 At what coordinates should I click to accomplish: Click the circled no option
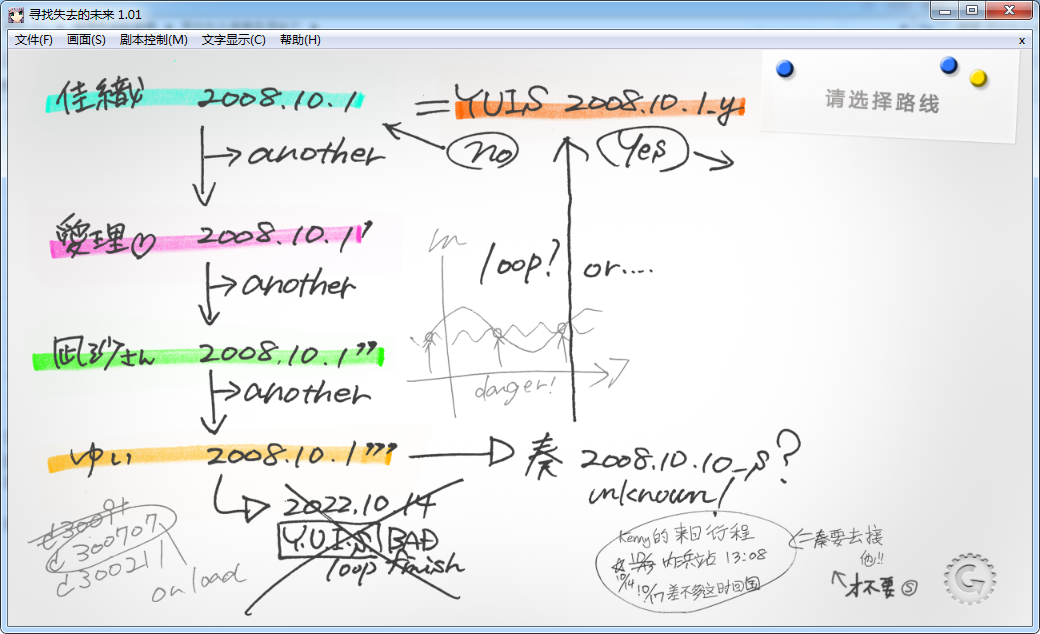(482, 153)
